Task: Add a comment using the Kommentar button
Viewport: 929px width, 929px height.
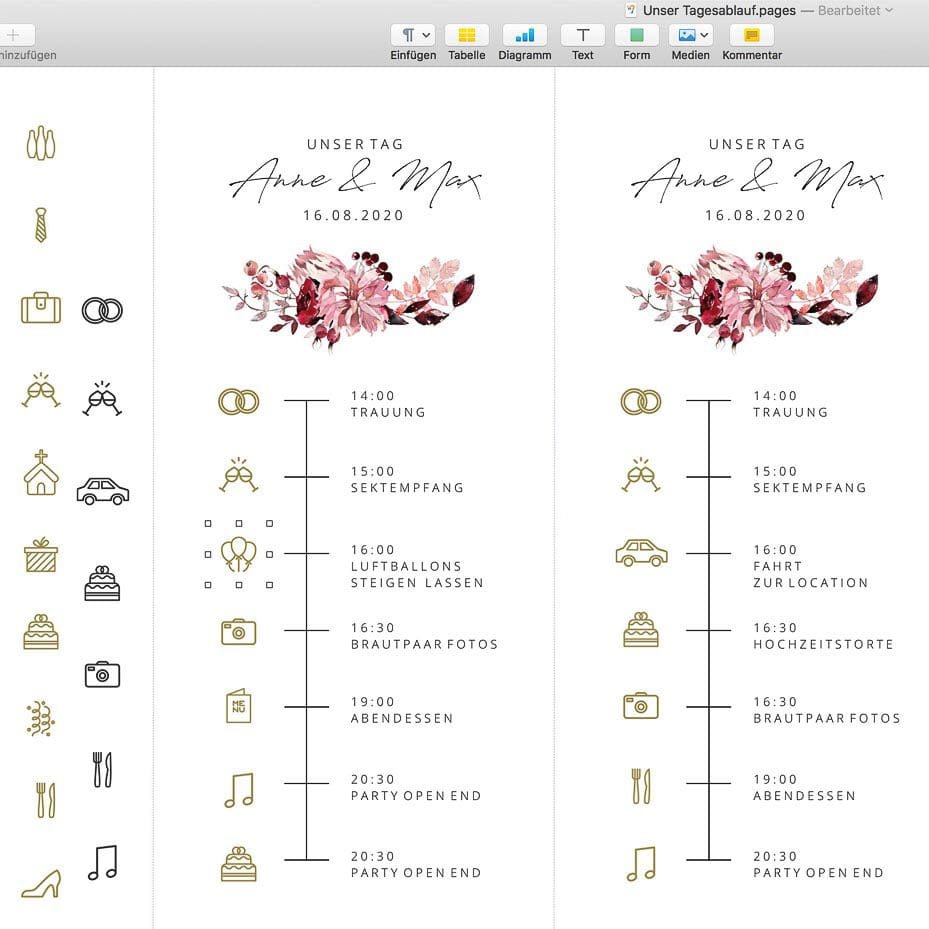Action: tap(751, 36)
